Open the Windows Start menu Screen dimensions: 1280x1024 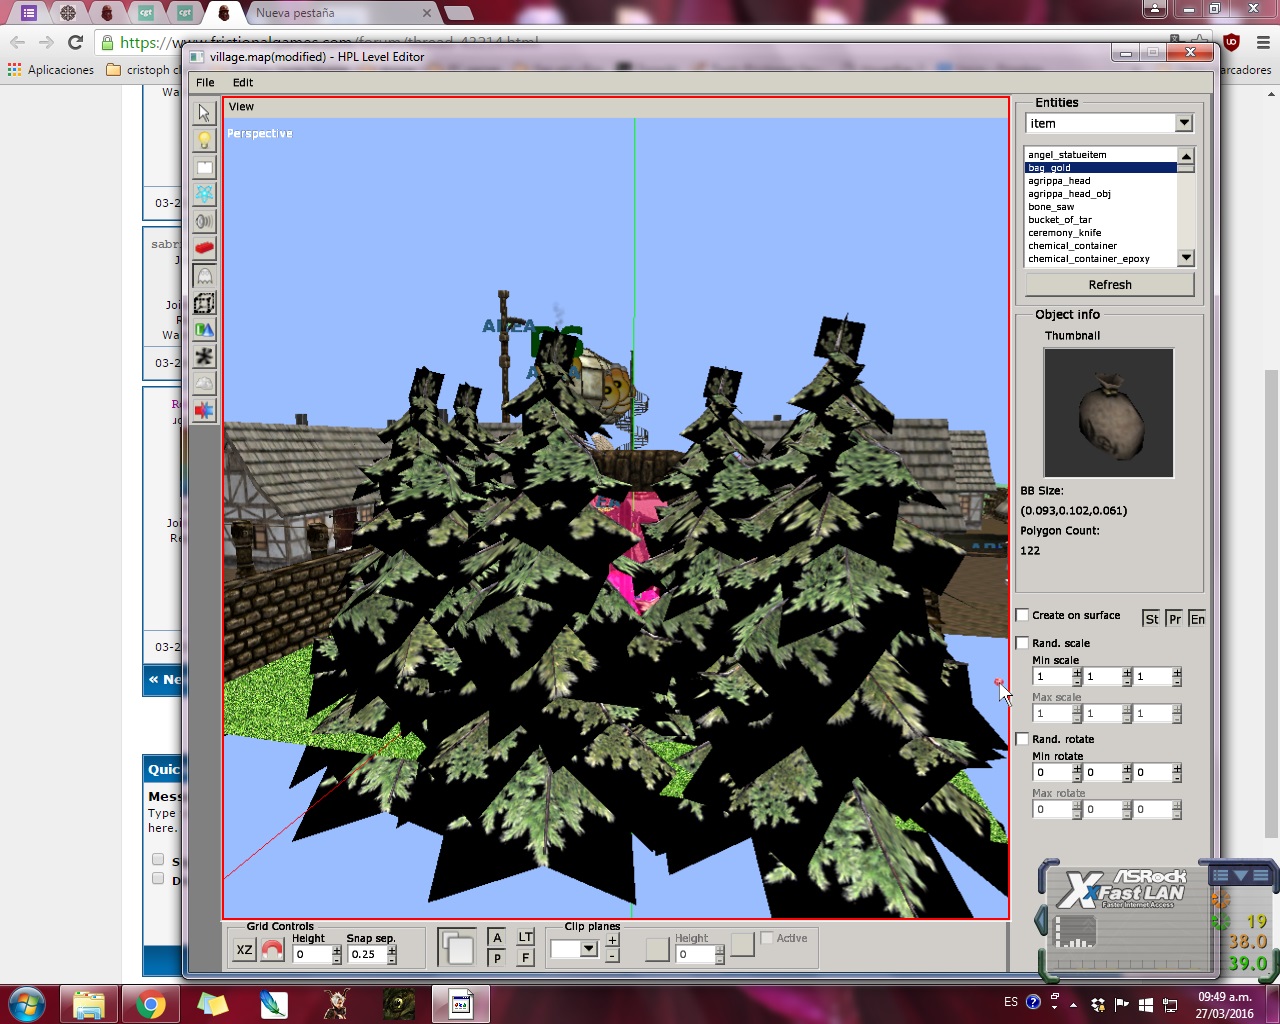pyautogui.click(x=26, y=1003)
